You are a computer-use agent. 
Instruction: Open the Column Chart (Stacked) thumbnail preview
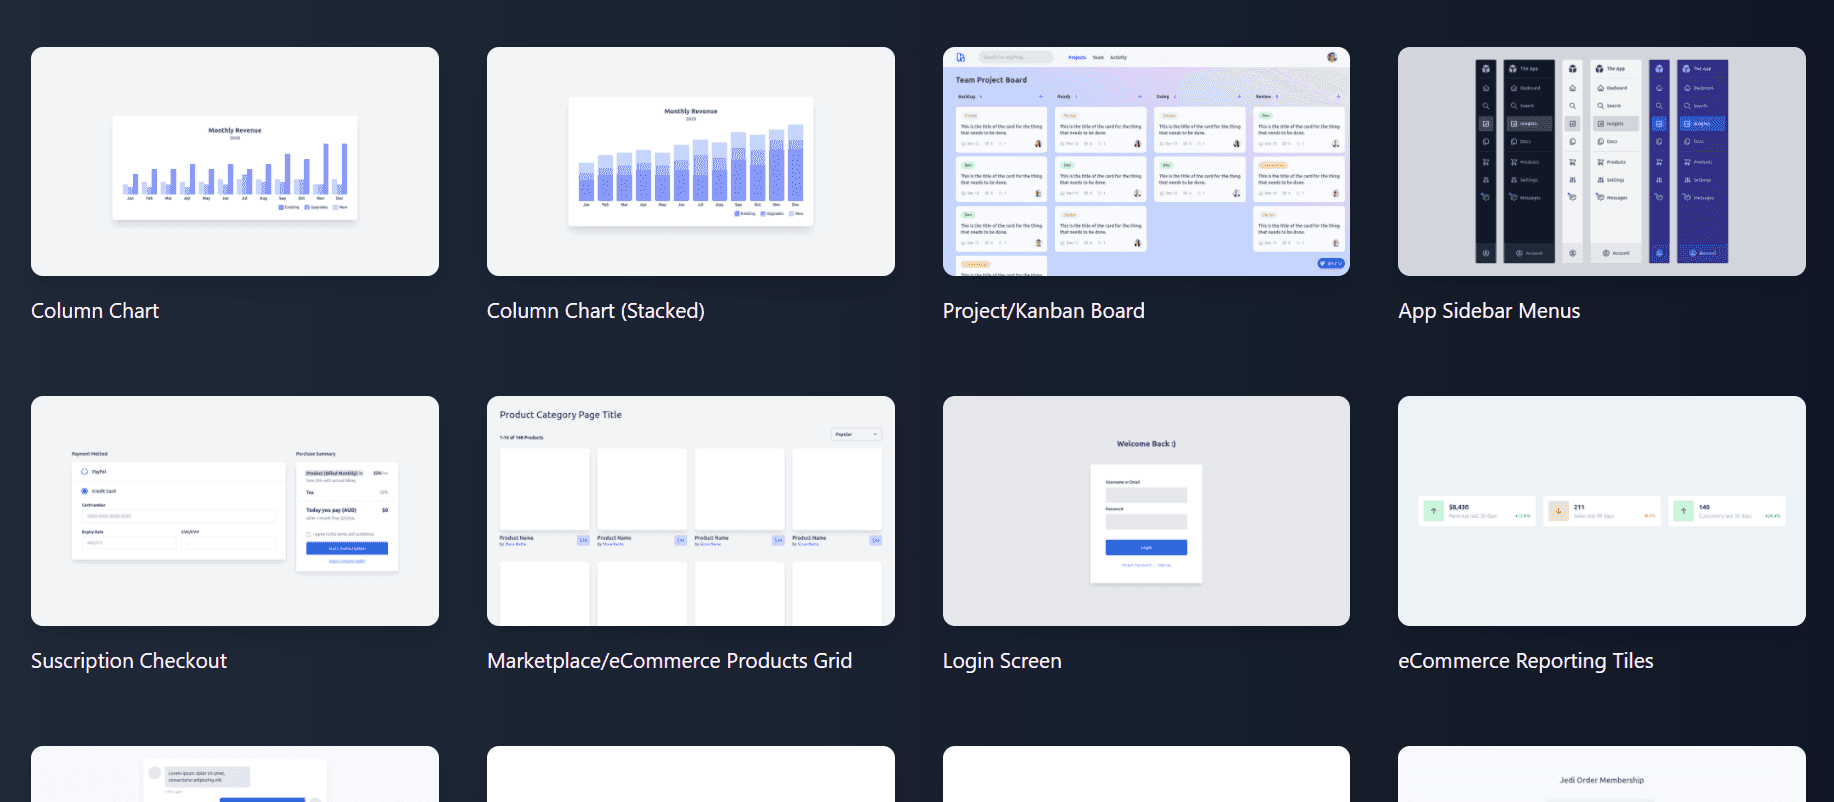pyautogui.click(x=691, y=161)
